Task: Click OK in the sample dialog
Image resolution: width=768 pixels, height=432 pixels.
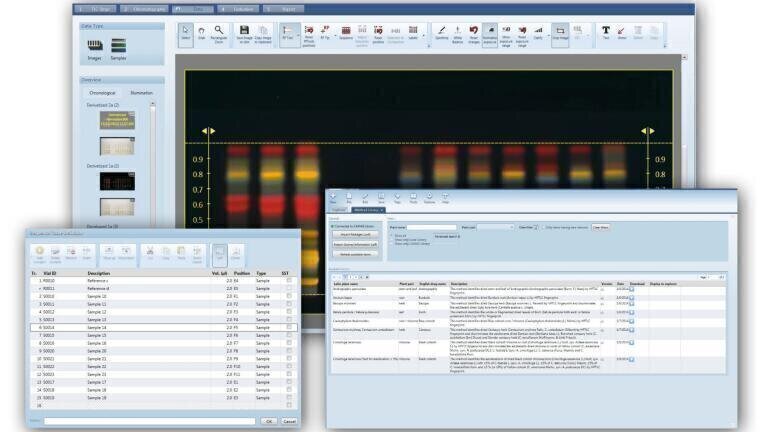Action: (269, 421)
